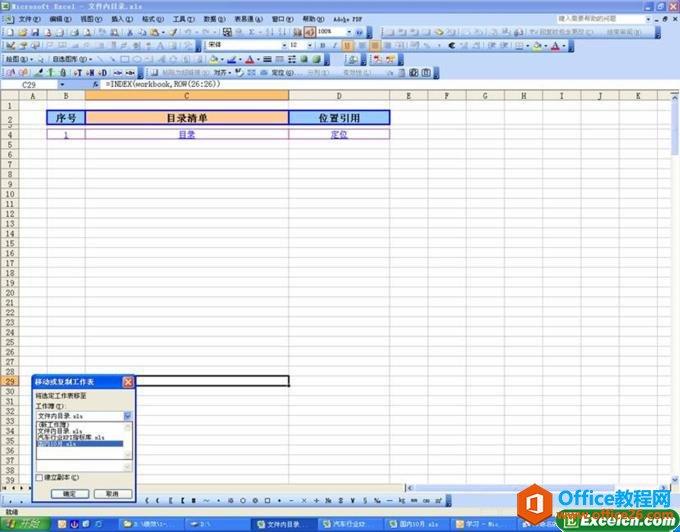This screenshot has width=680, height=532.
Task: Click the Cancel button in Move dialog
Action: (x=112, y=494)
